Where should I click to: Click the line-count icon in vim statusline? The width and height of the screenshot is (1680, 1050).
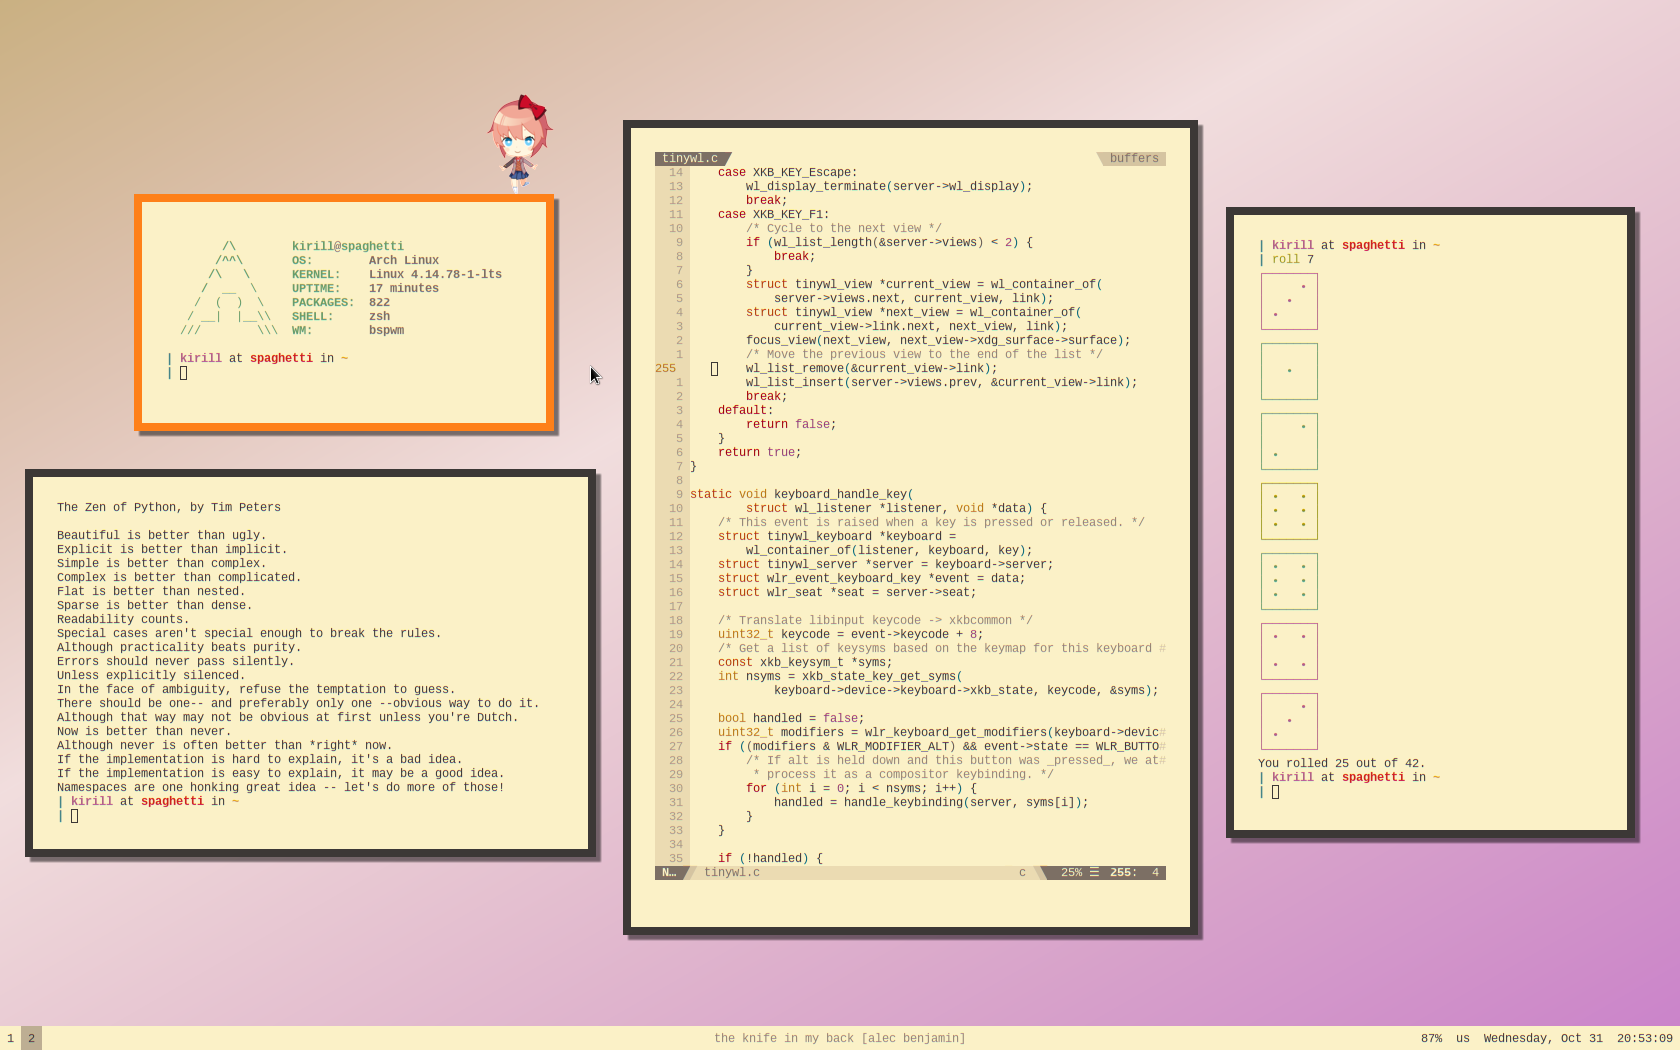pyautogui.click(x=1094, y=873)
